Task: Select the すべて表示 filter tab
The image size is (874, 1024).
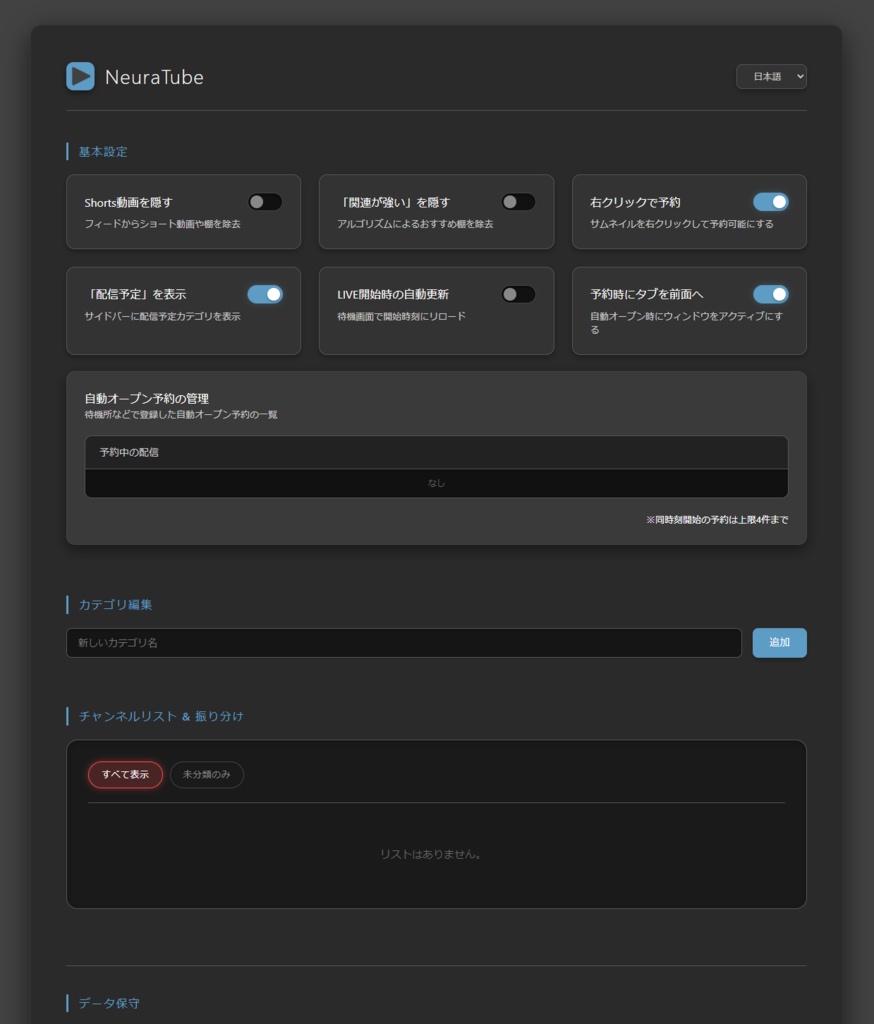Action: [x=125, y=775]
